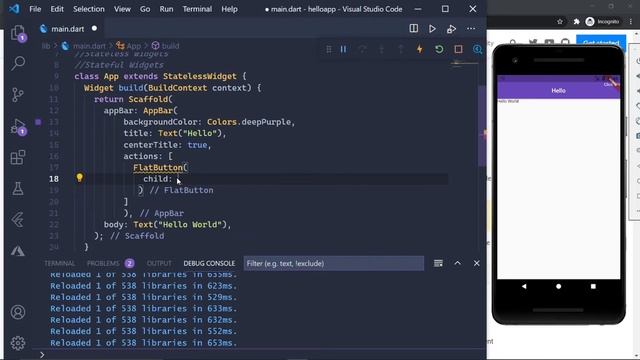This screenshot has height=360, width=640.
Task: Open the Manage gear icon
Action: point(18,343)
